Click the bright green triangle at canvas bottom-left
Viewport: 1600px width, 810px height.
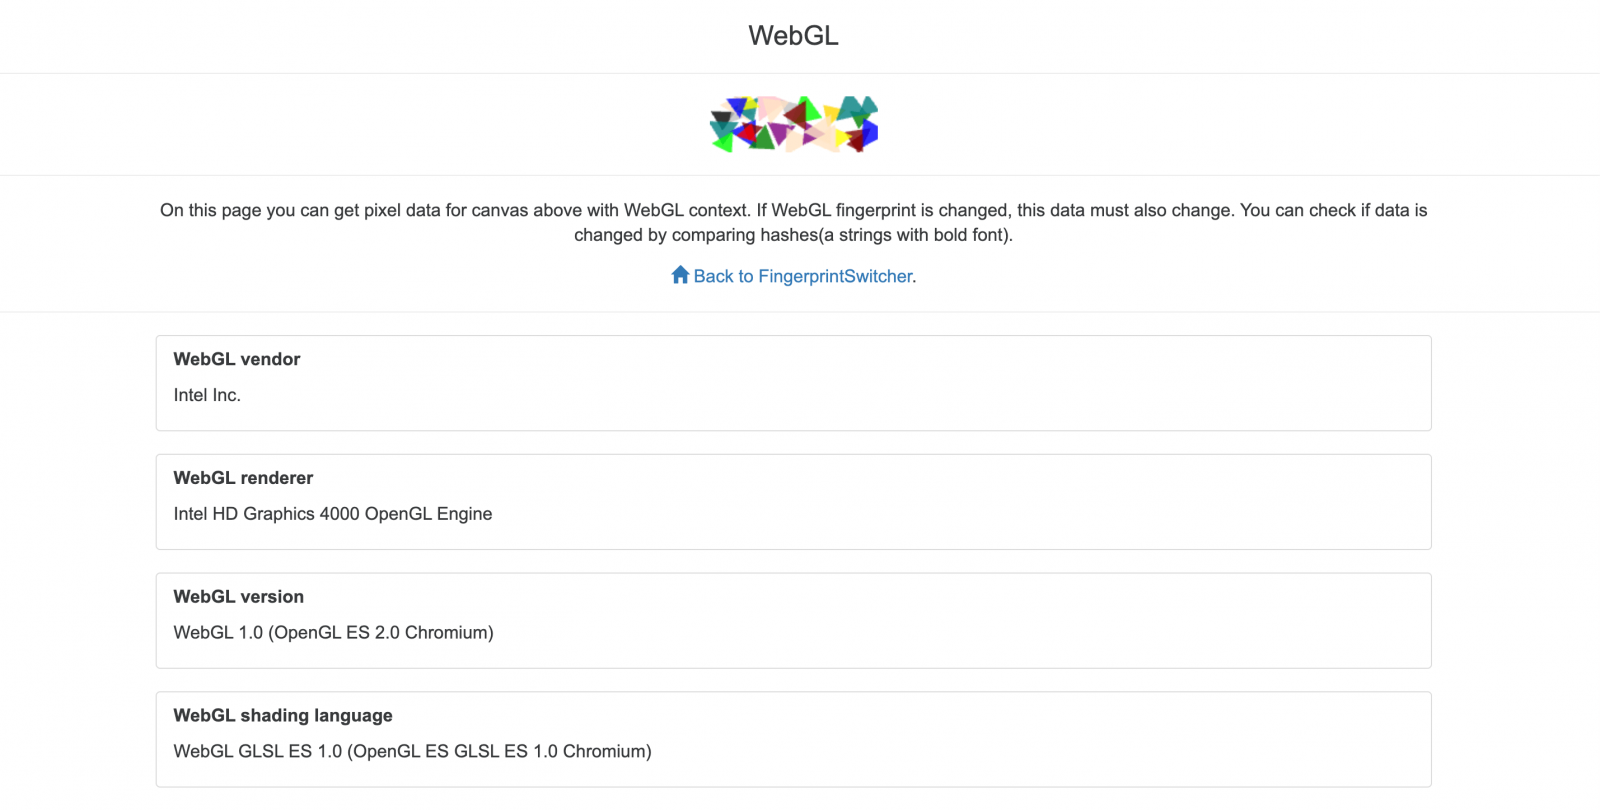[x=726, y=143]
